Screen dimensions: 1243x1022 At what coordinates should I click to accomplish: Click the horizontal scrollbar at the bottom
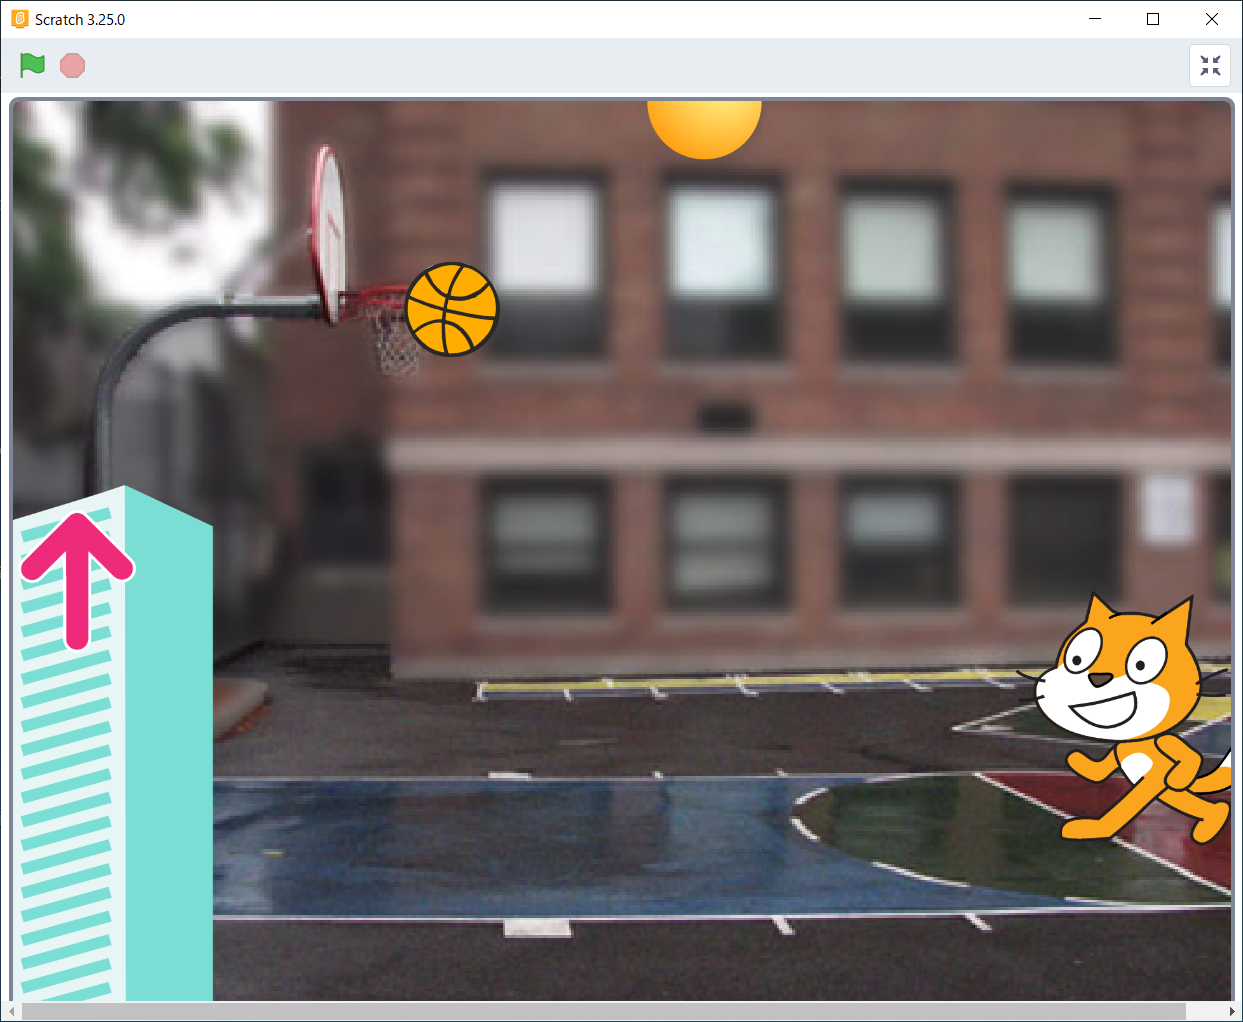(x=603, y=1012)
